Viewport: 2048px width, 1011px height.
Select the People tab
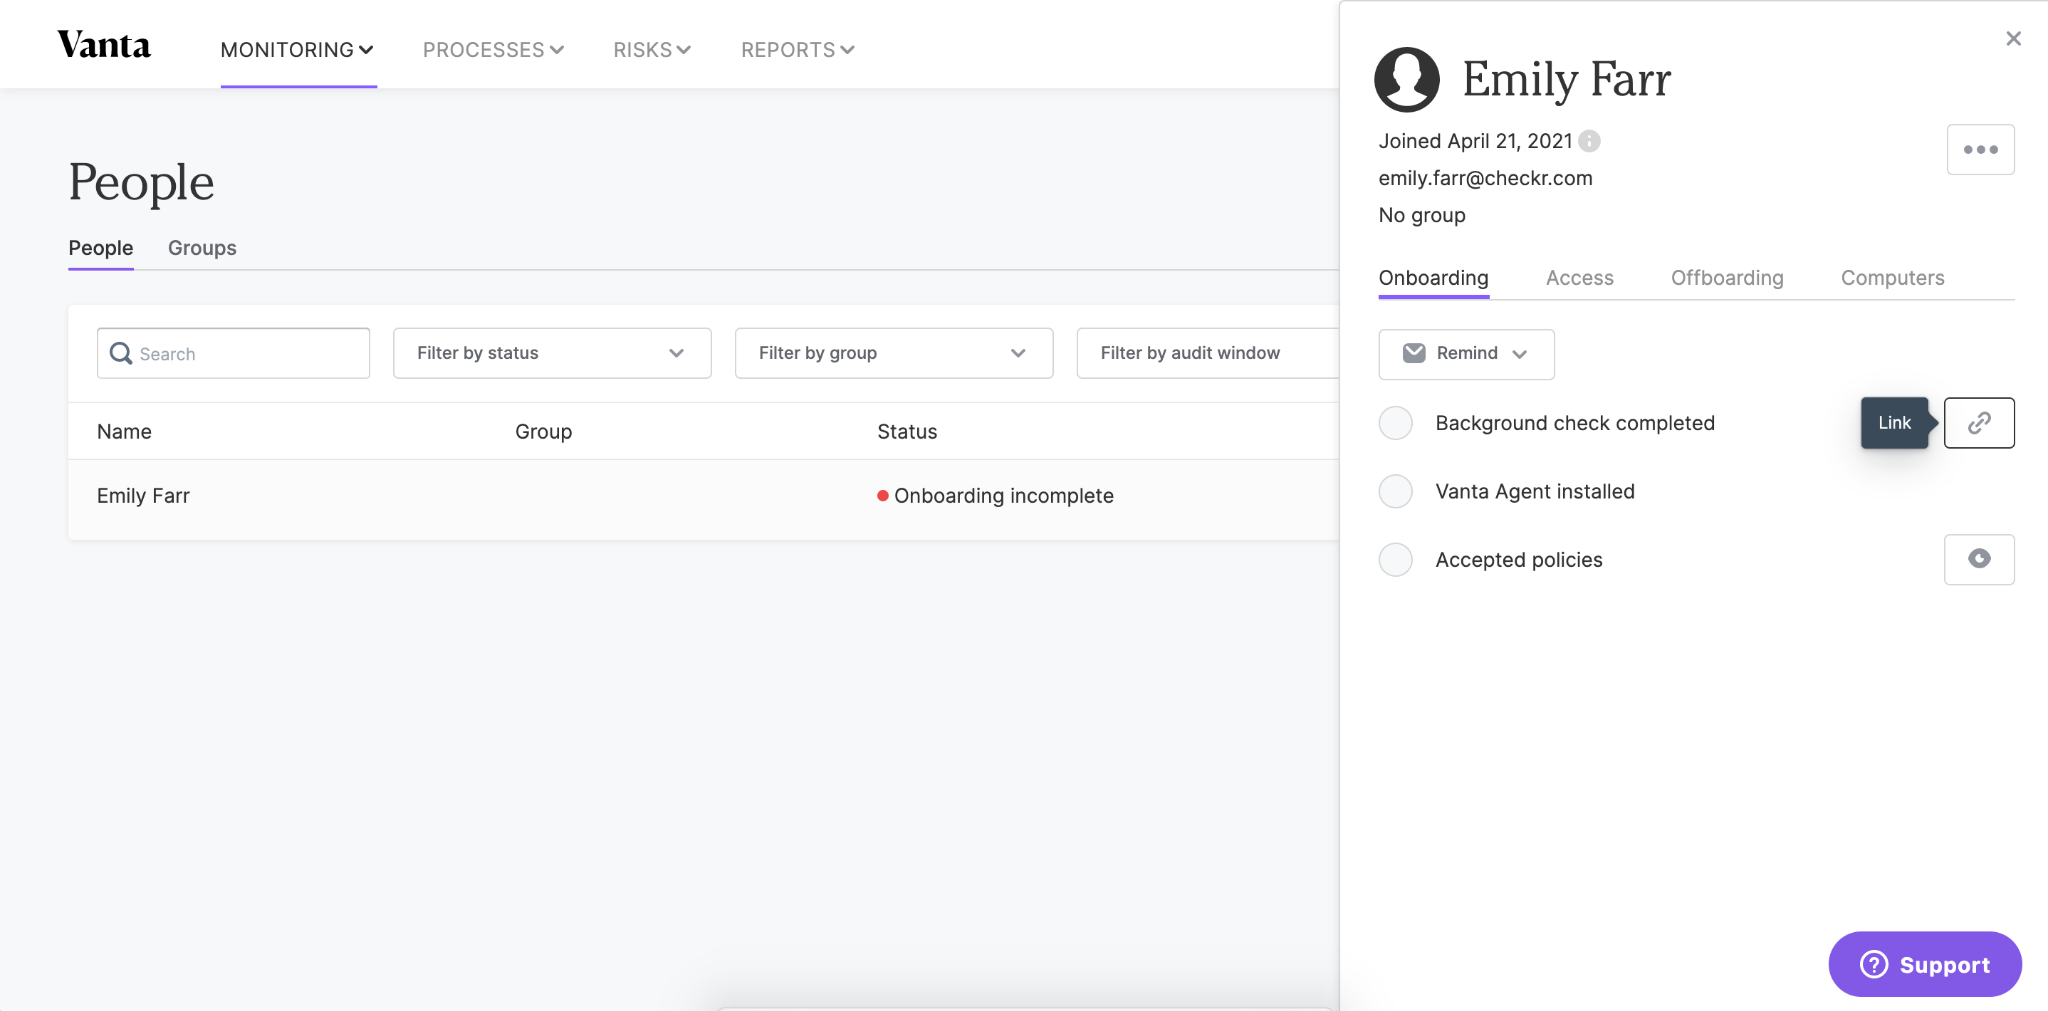(x=100, y=248)
